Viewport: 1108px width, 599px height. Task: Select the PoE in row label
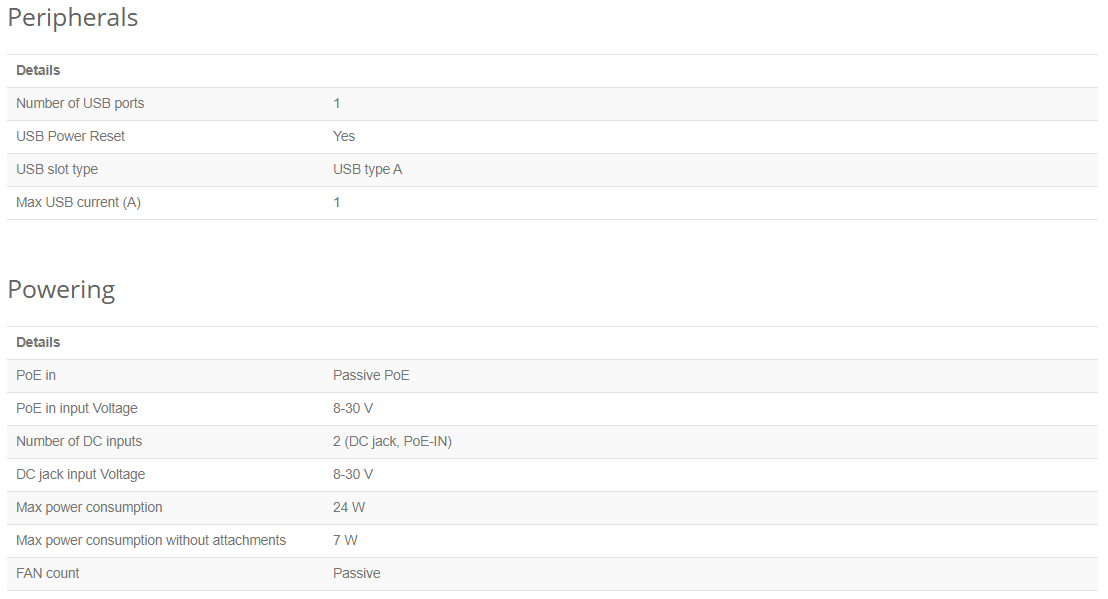pyautogui.click(x=36, y=376)
